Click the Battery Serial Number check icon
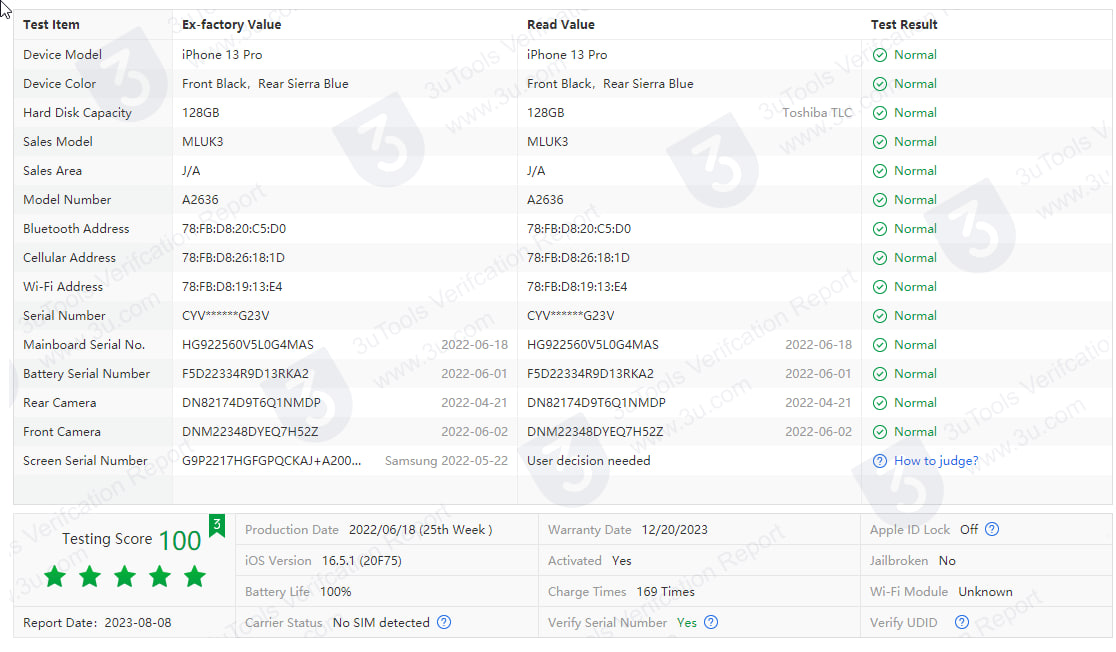The image size is (1116, 652). coord(880,374)
